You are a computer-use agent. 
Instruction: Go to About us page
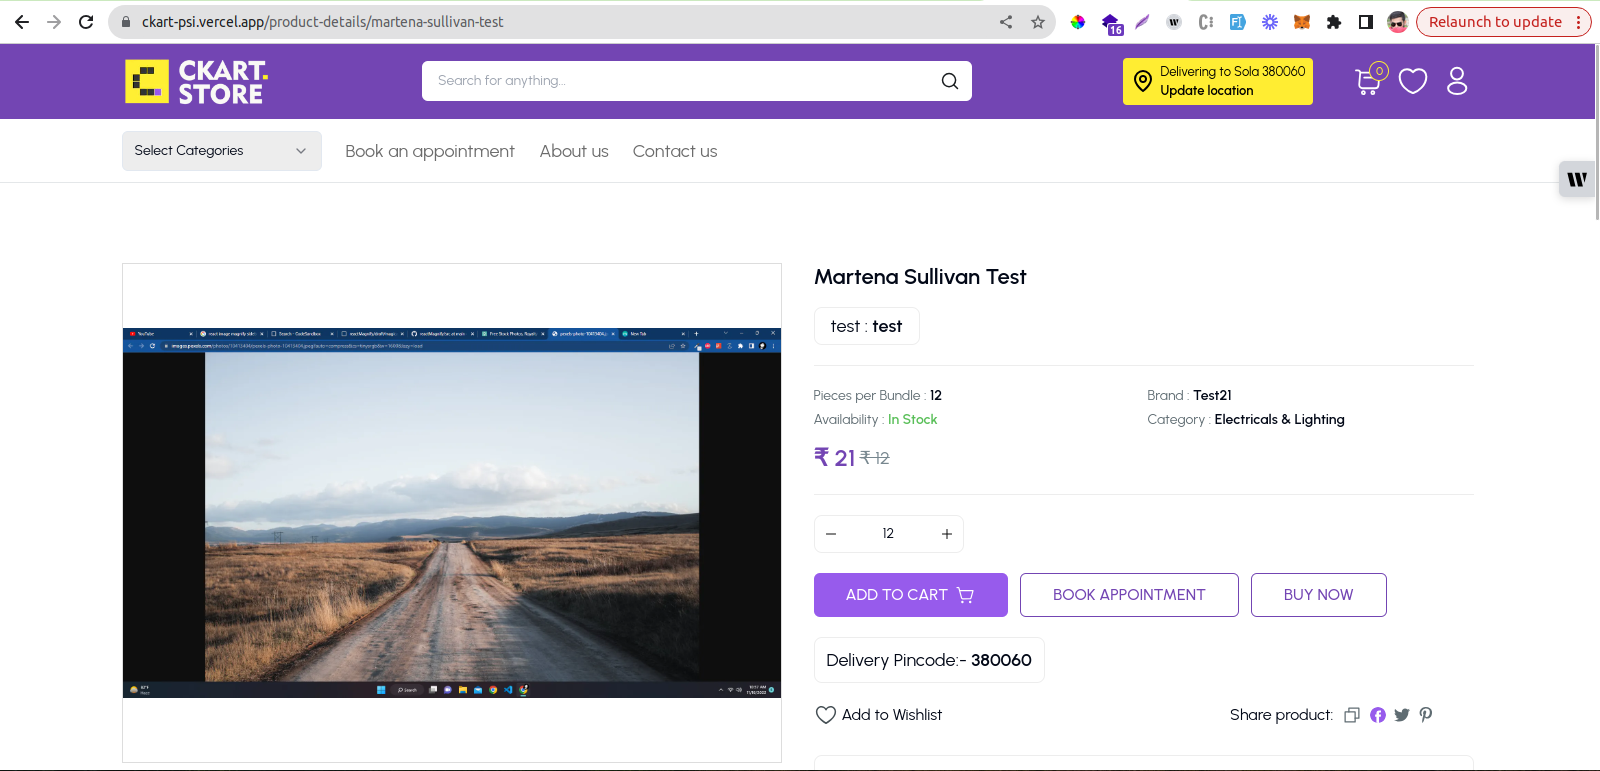573,151
